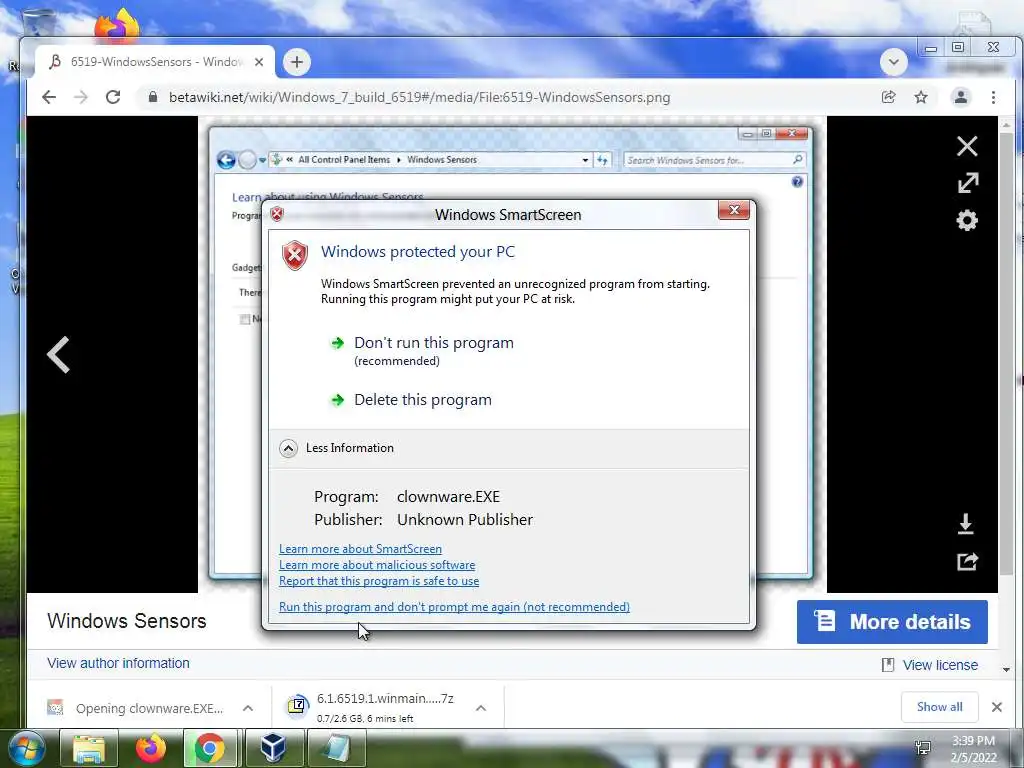The height and width of the screenshot is (768, 1024).
Task: Open VirtualBox cube icon on taskbar
Action: point(272,749)
